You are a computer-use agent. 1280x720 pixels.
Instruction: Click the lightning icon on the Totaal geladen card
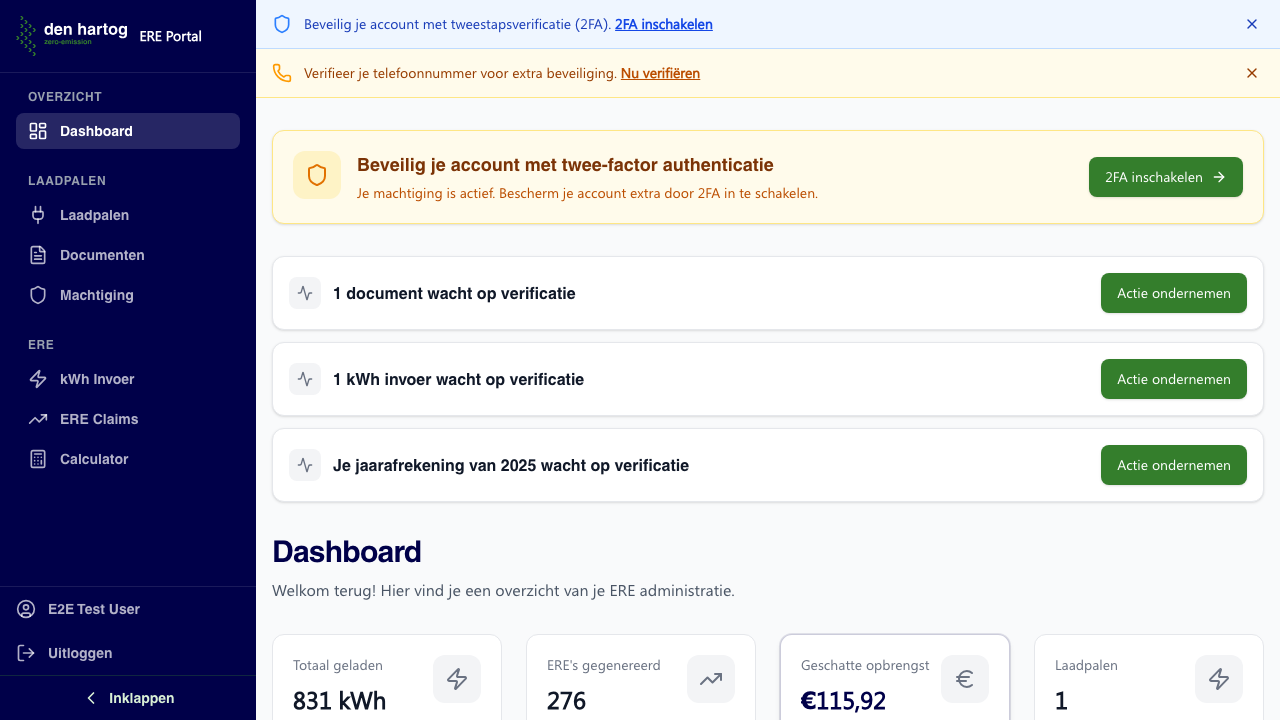[457, 678]
